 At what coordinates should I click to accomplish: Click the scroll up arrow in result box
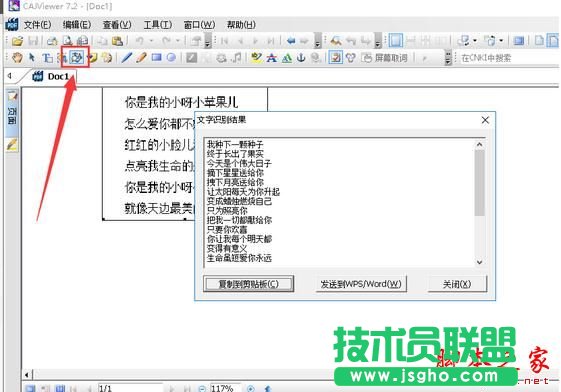click(479, 144)
